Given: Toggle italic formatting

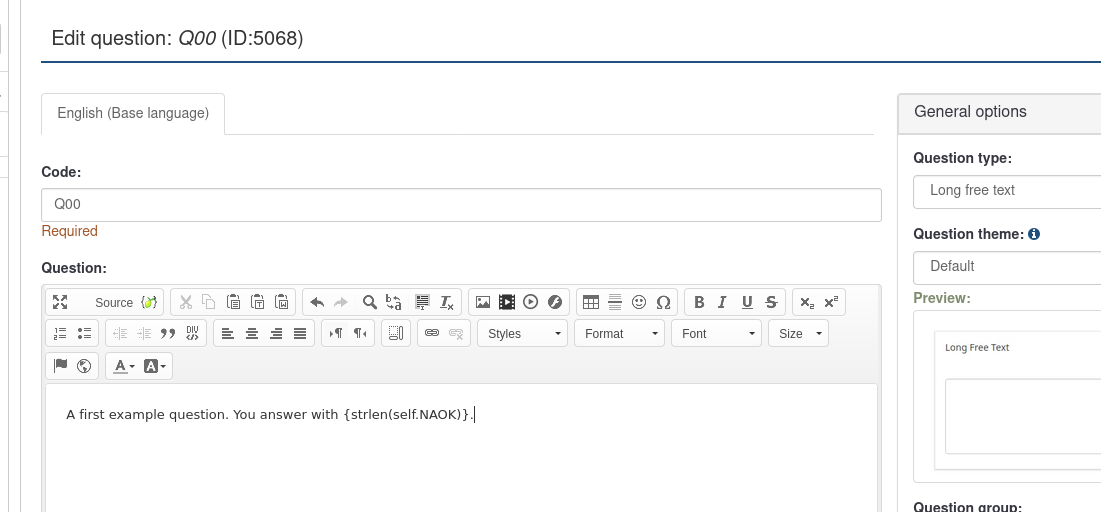Looking at the screenshot, I should tap(722, 302).
